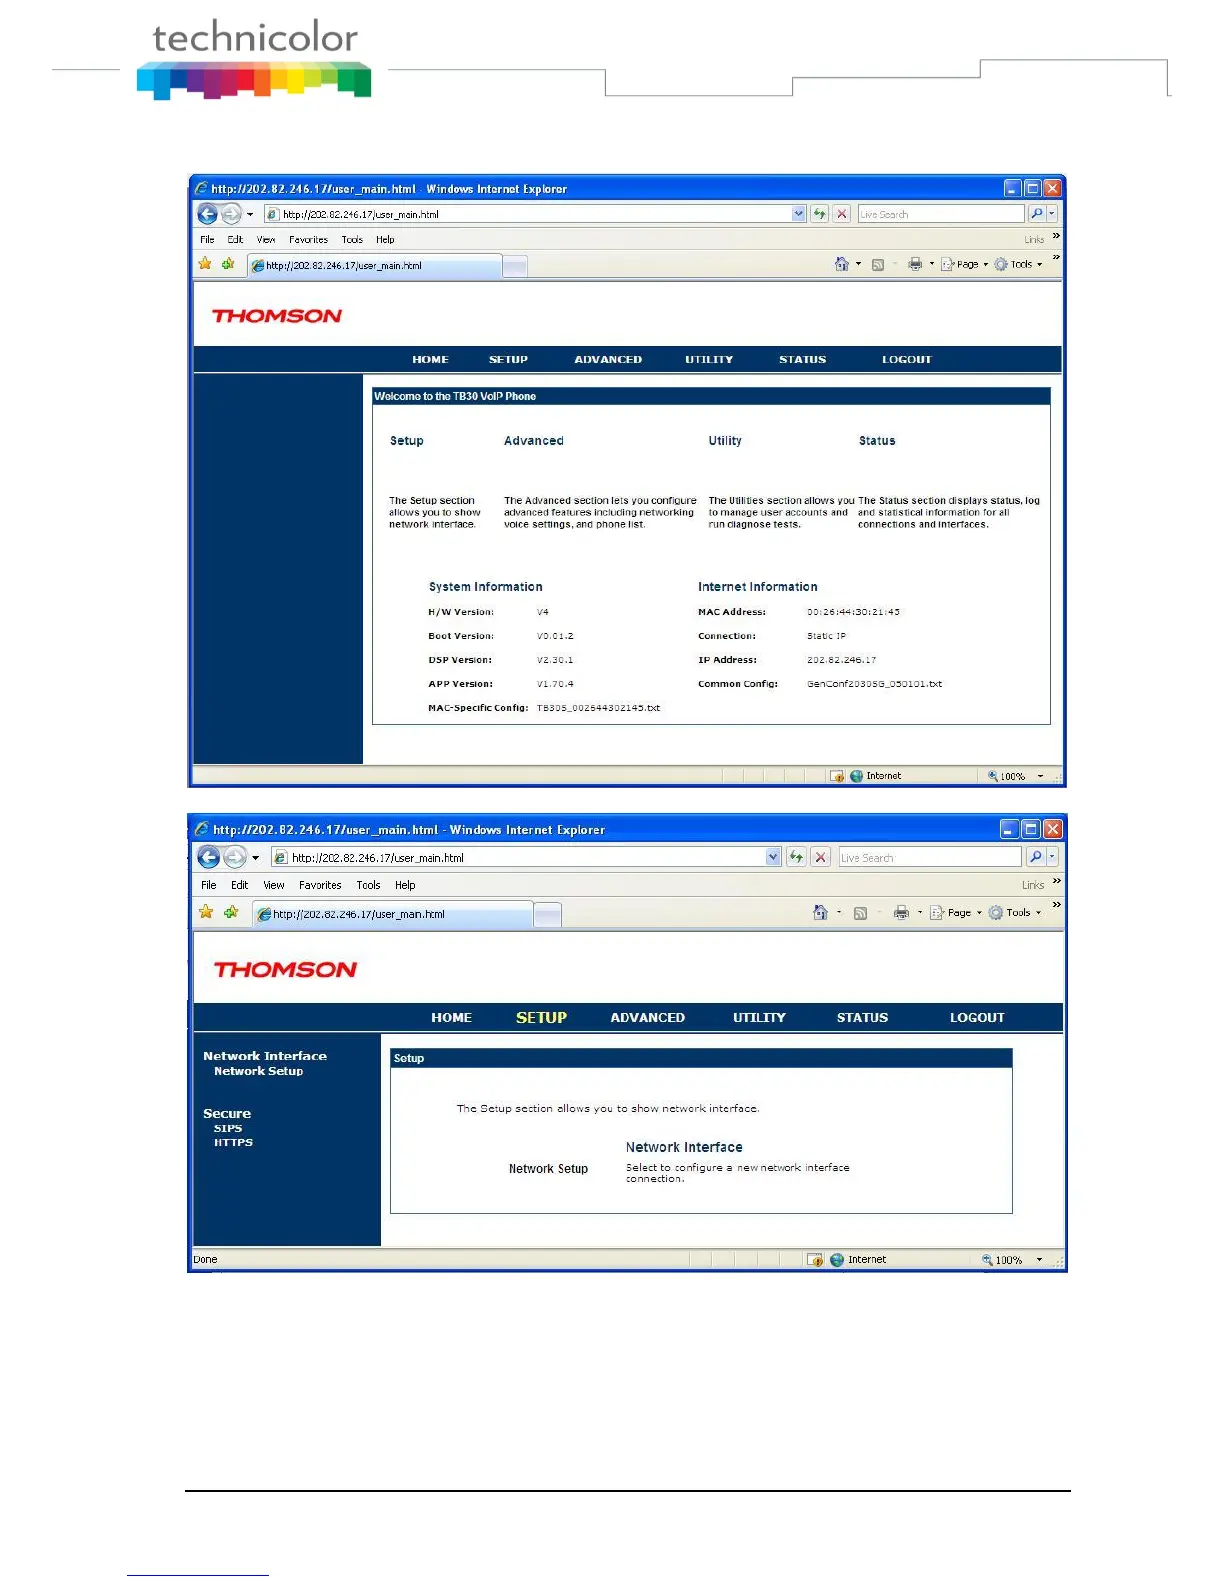Click Live Search box in bottom window
1224x1584 pixels.
930,857
